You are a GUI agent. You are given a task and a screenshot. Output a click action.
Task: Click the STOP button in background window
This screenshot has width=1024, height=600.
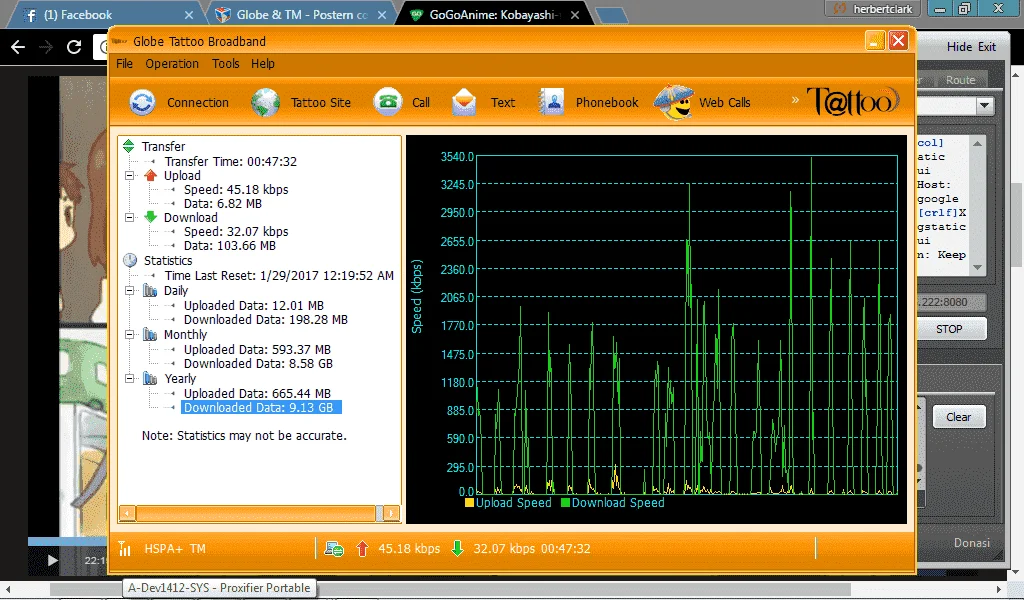[x=950, y=329]
